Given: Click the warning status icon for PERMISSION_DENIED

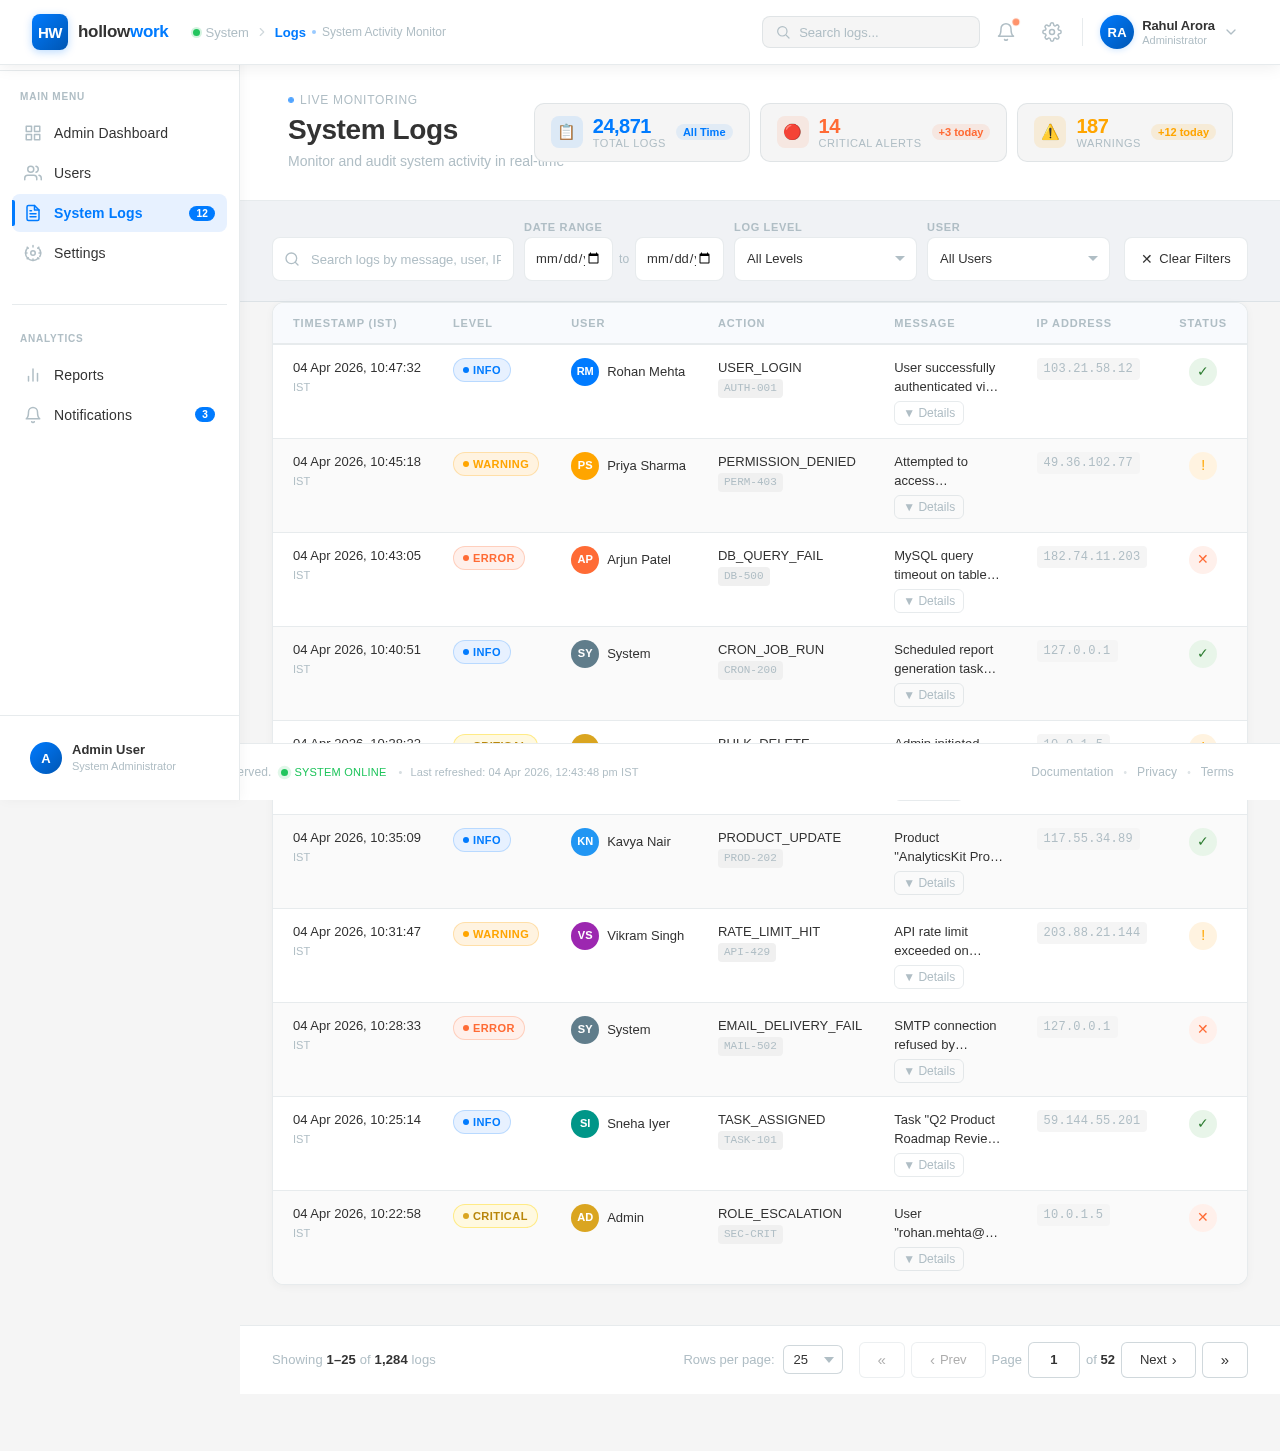Looking at the screenshot, I should pyautogui.click(x=1203, y=466).
